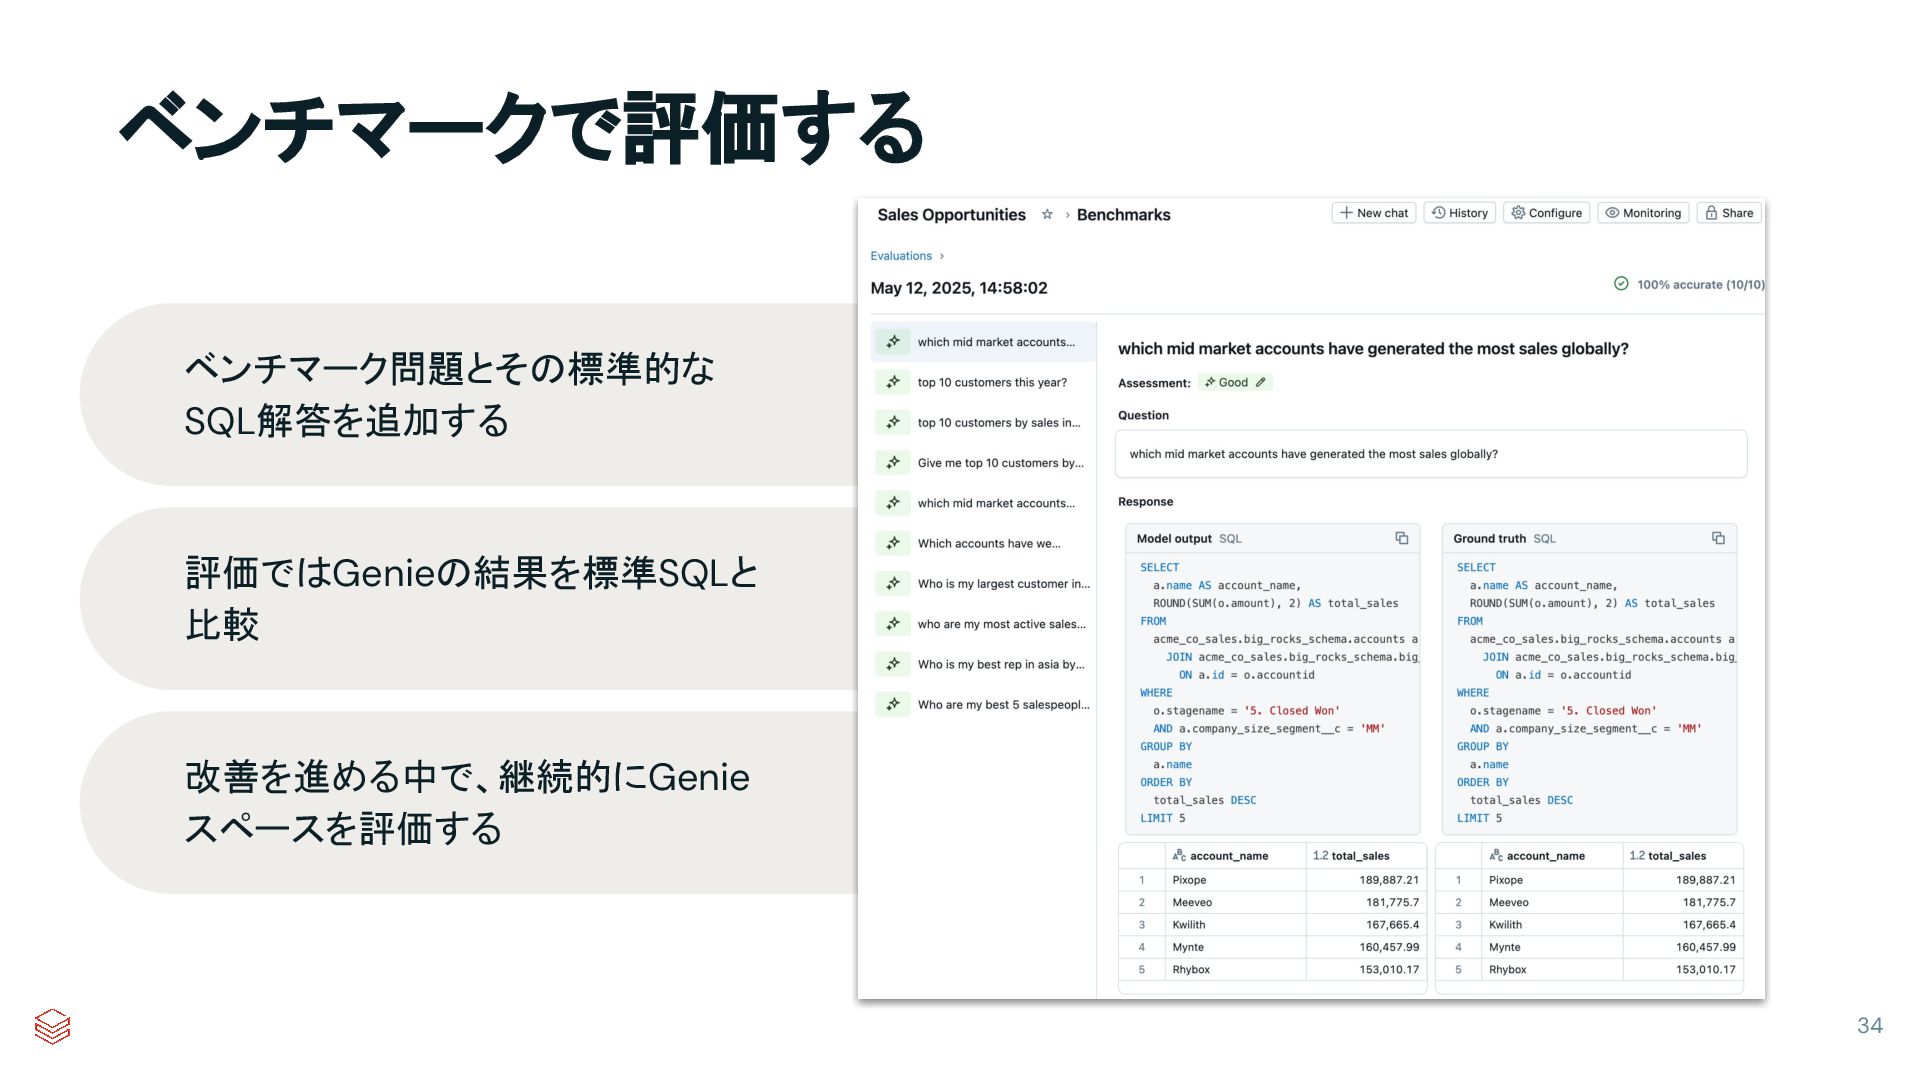Screen dimensions: 1918x1080
Task: Select 'Which accounts have we...' benchmark
Action: (x=984, y=544)
